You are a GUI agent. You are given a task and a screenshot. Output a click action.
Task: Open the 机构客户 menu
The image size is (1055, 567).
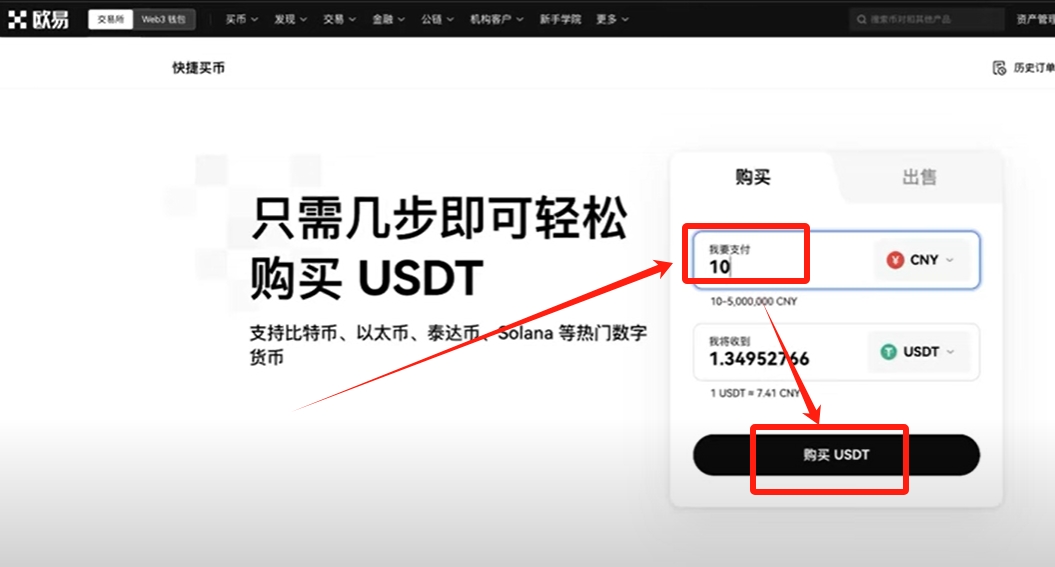coord(497,20)
